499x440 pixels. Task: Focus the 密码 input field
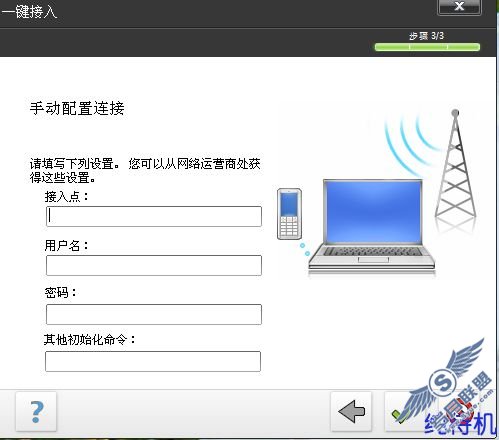[x=154, y=314]
